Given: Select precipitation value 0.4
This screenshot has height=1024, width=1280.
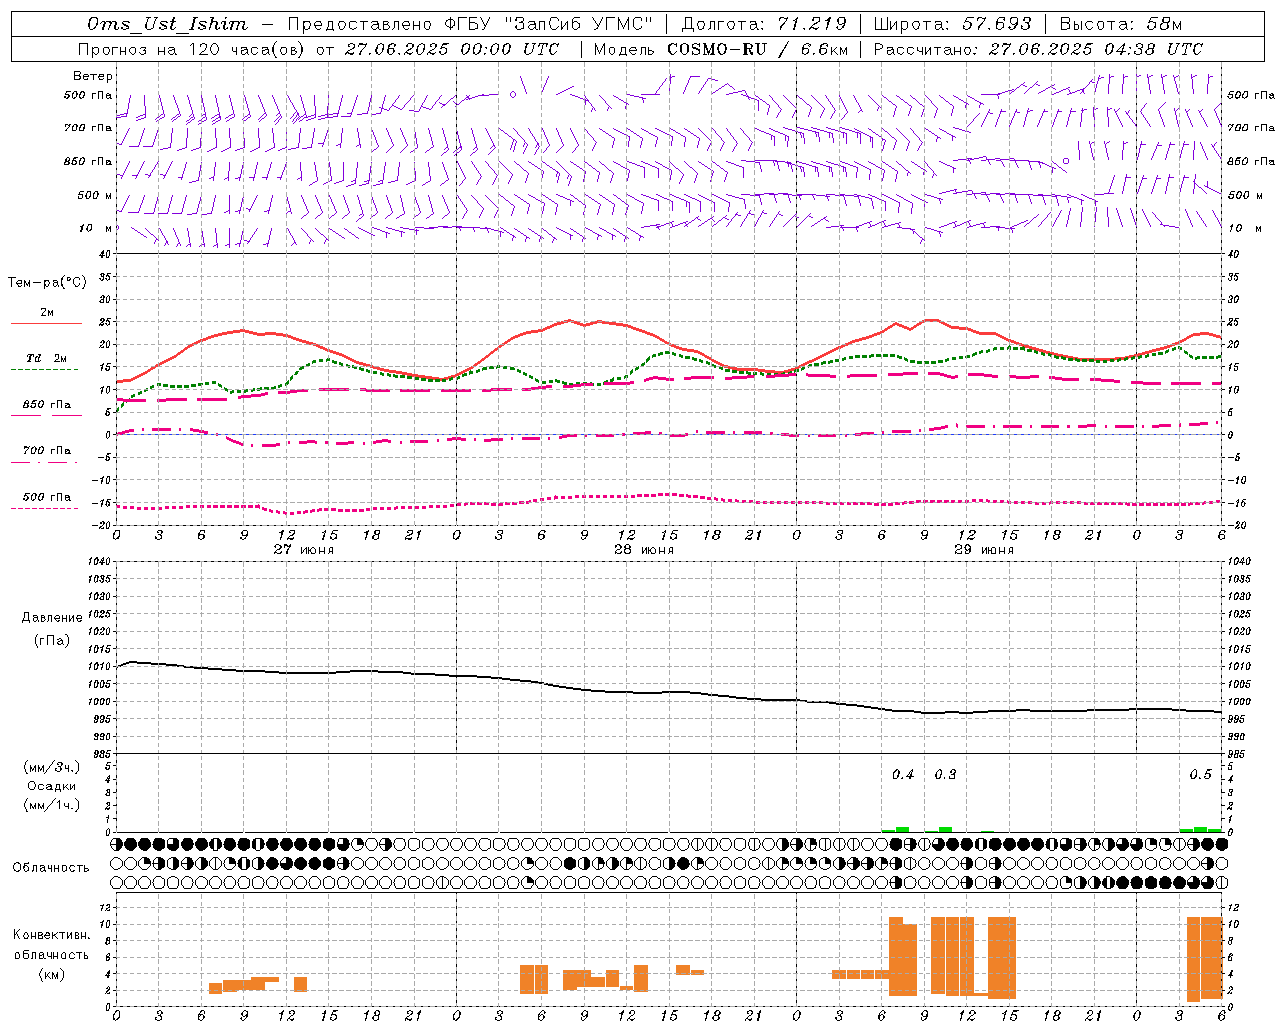Looking at the screenshot, I should [903, 774].
